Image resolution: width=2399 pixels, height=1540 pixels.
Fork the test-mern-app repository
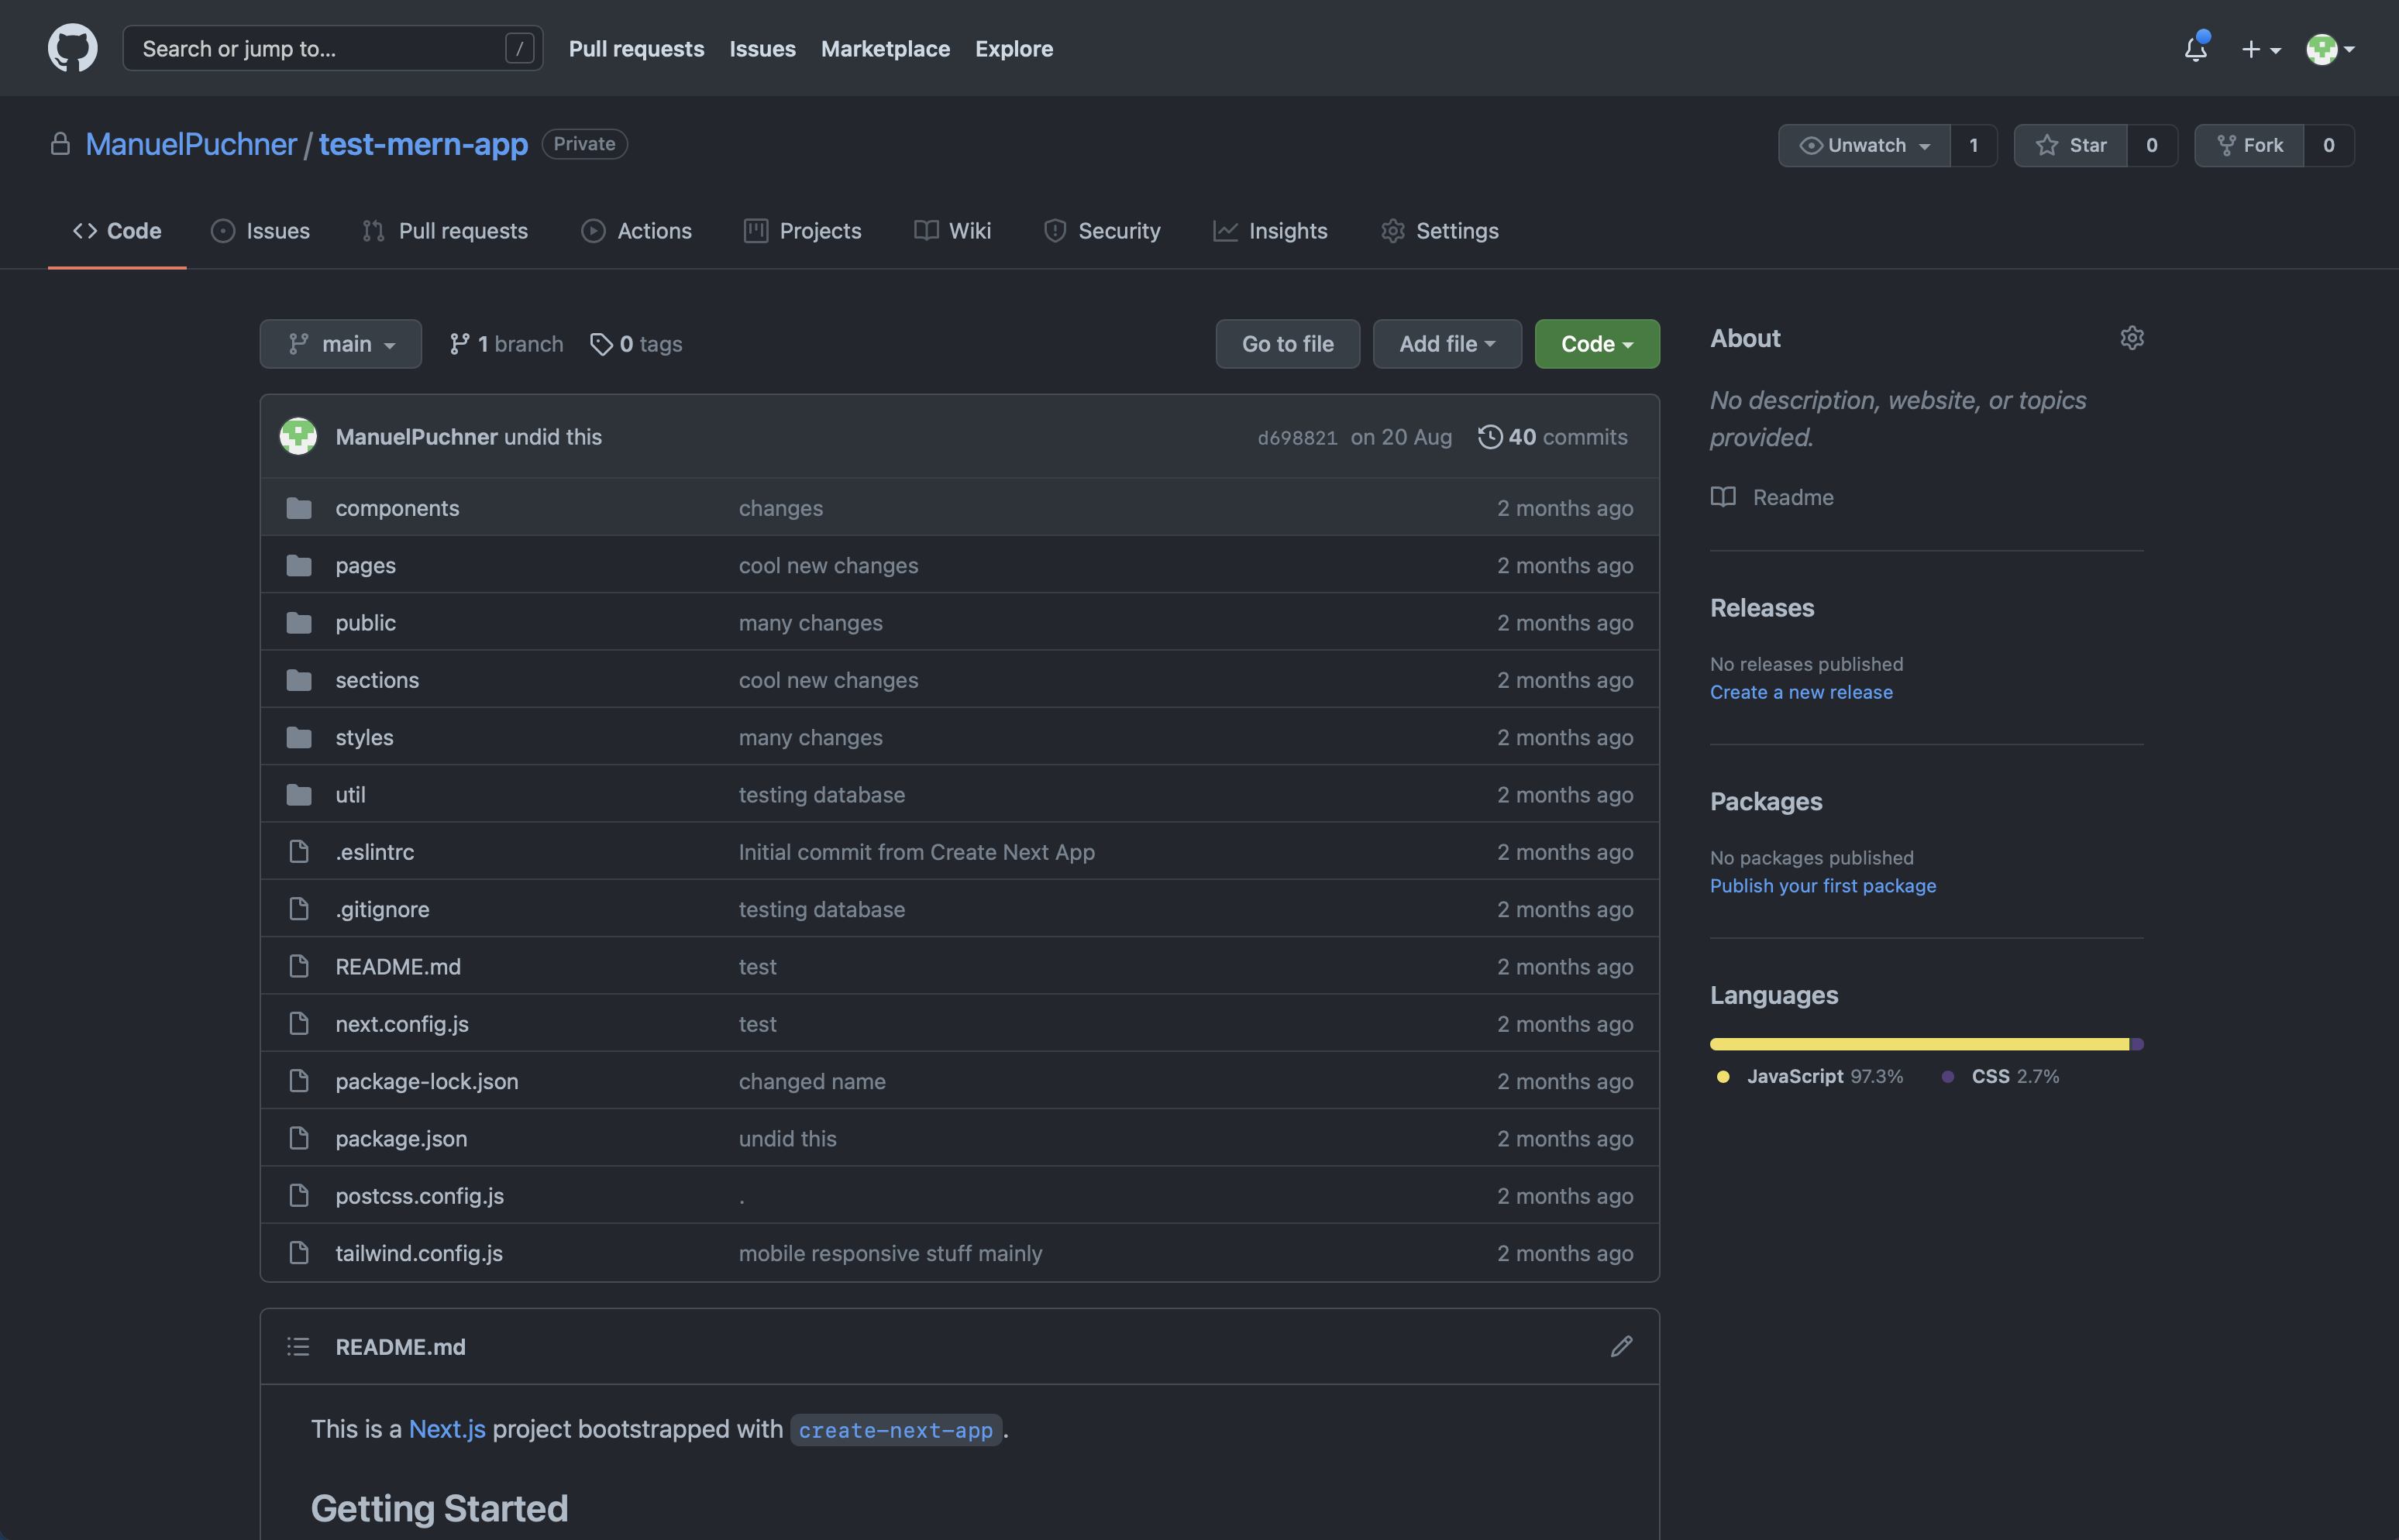(x=2249, y=145)
